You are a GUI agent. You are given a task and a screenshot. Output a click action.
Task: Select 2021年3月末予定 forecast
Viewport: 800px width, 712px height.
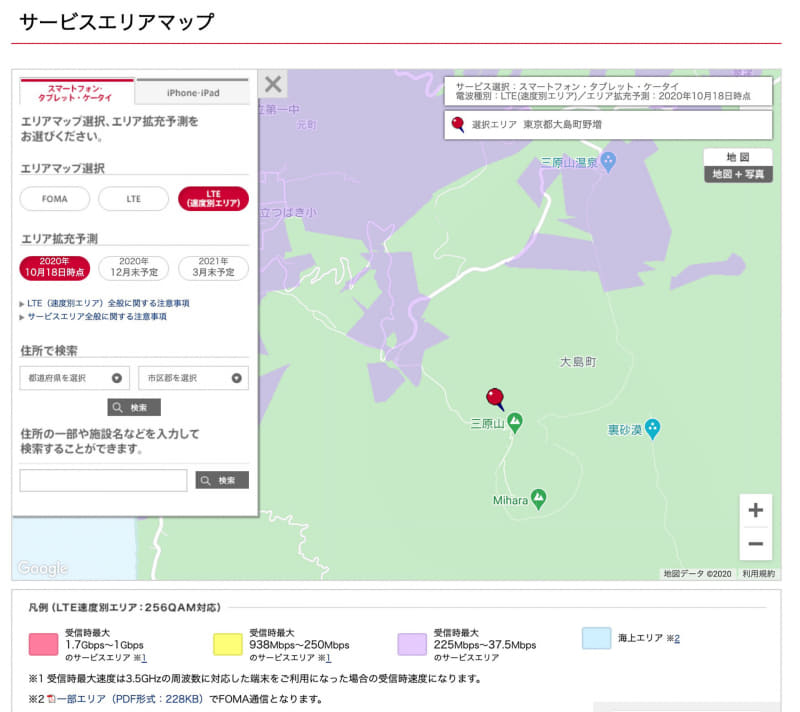213,268
